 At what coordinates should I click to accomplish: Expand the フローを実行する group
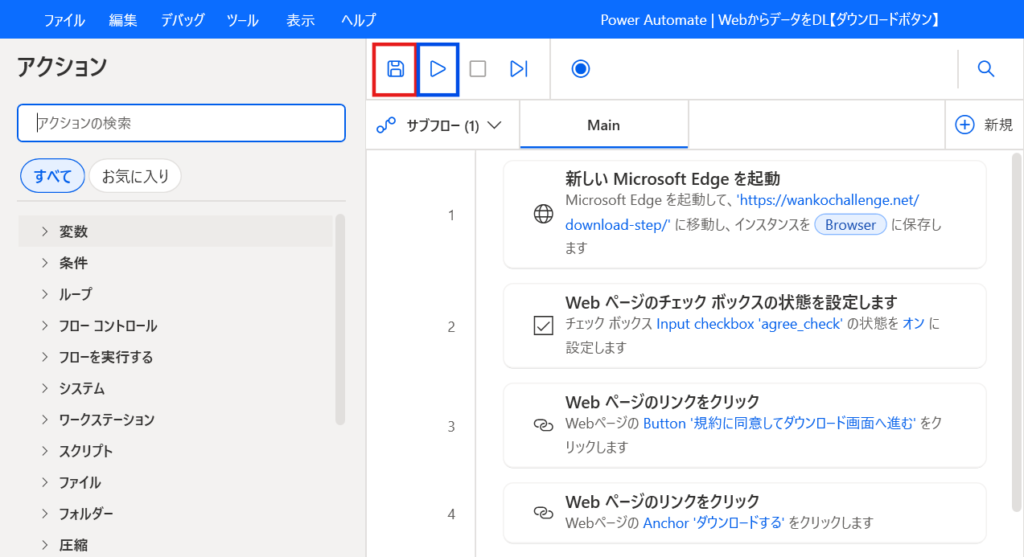click(x=175, y=357)
